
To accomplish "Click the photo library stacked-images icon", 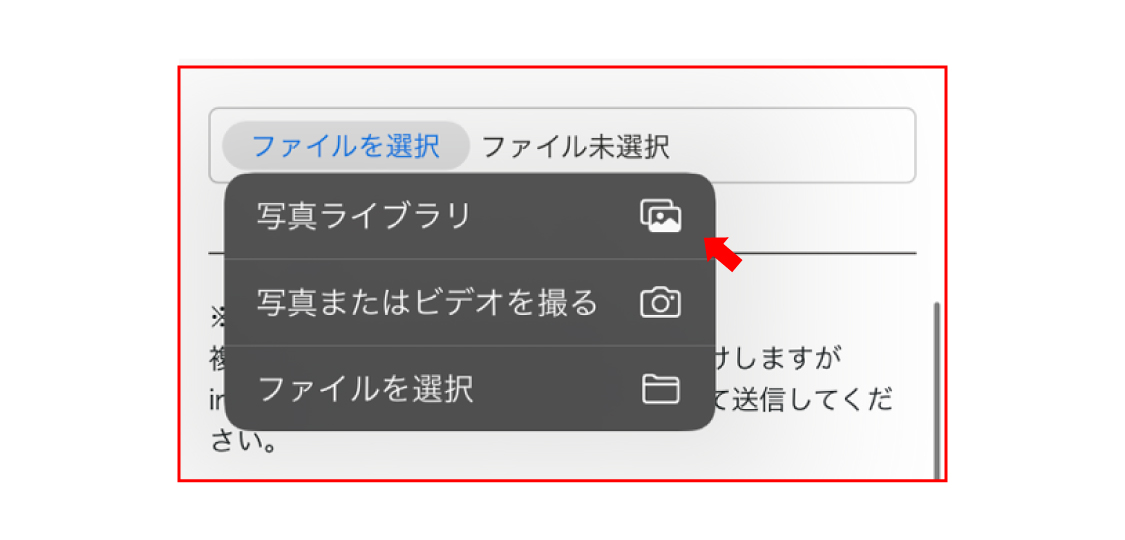I will [660, 216].
